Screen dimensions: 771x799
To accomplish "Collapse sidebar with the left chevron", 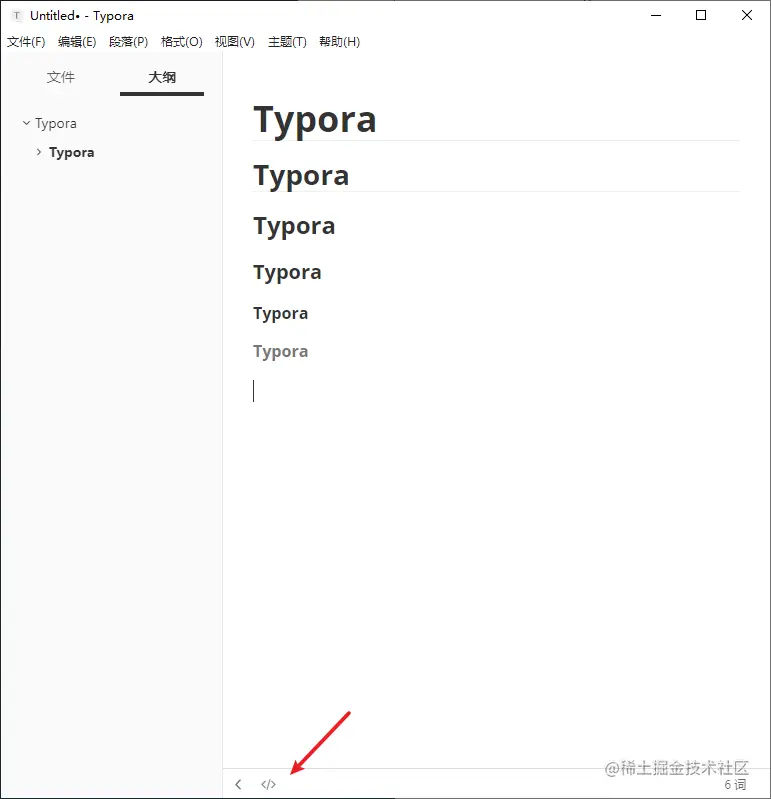I will [238, 784].
